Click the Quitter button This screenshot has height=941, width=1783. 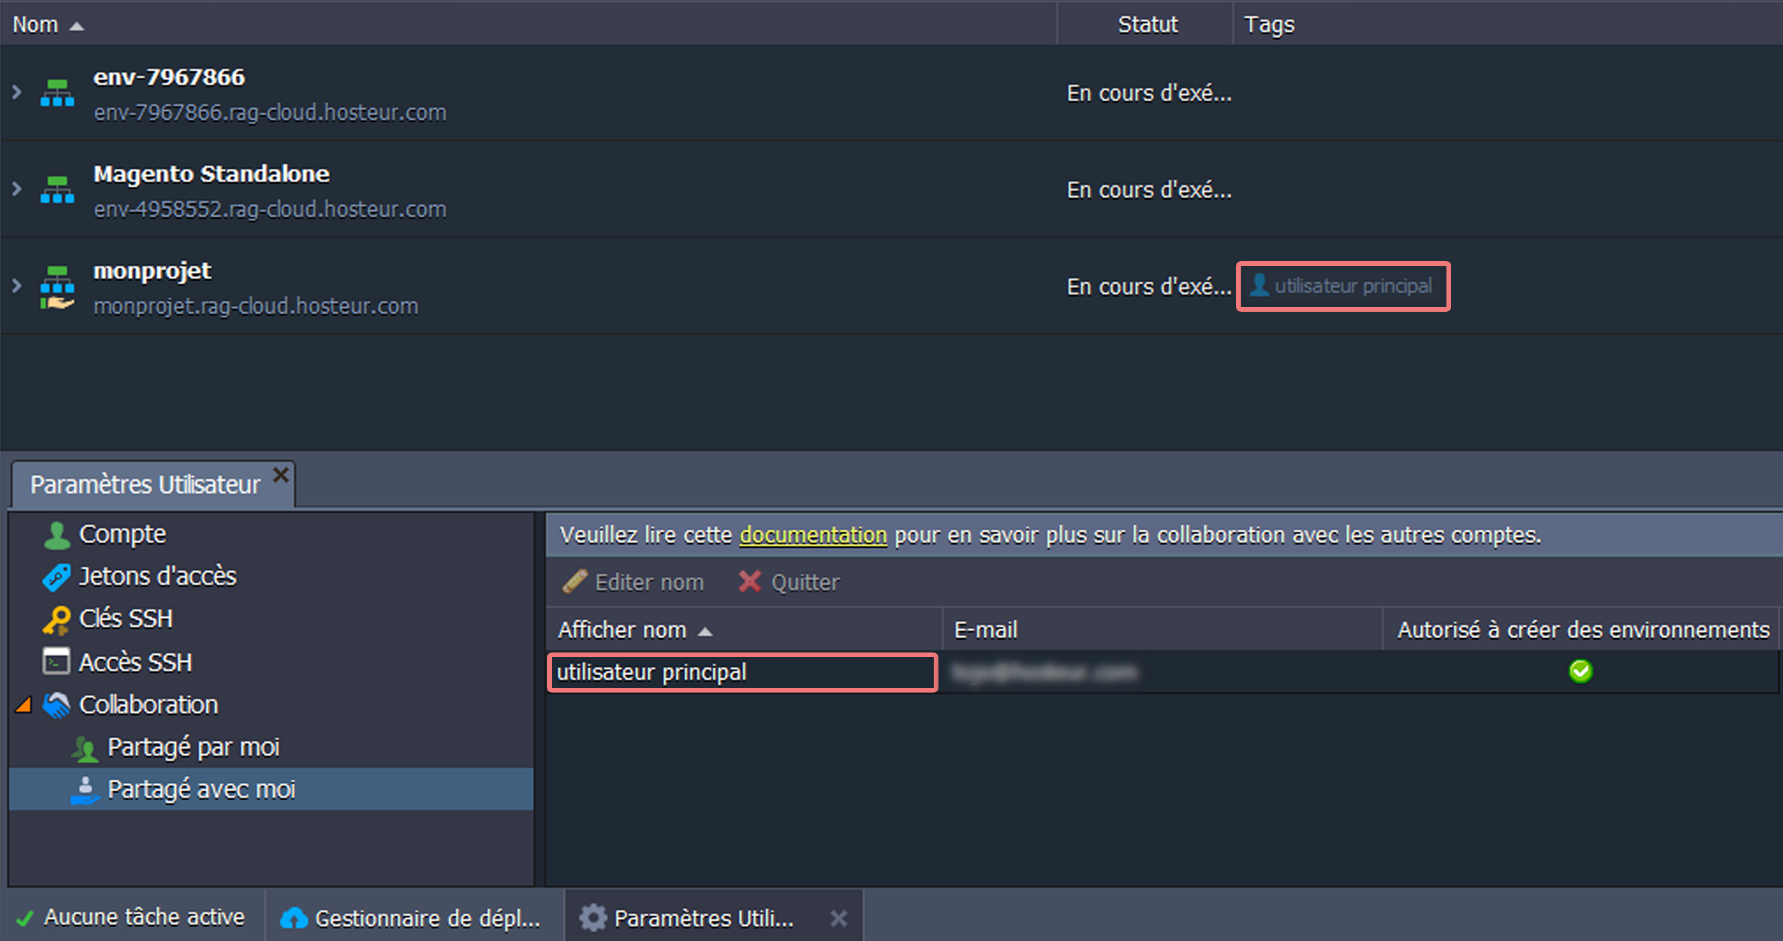789,582
